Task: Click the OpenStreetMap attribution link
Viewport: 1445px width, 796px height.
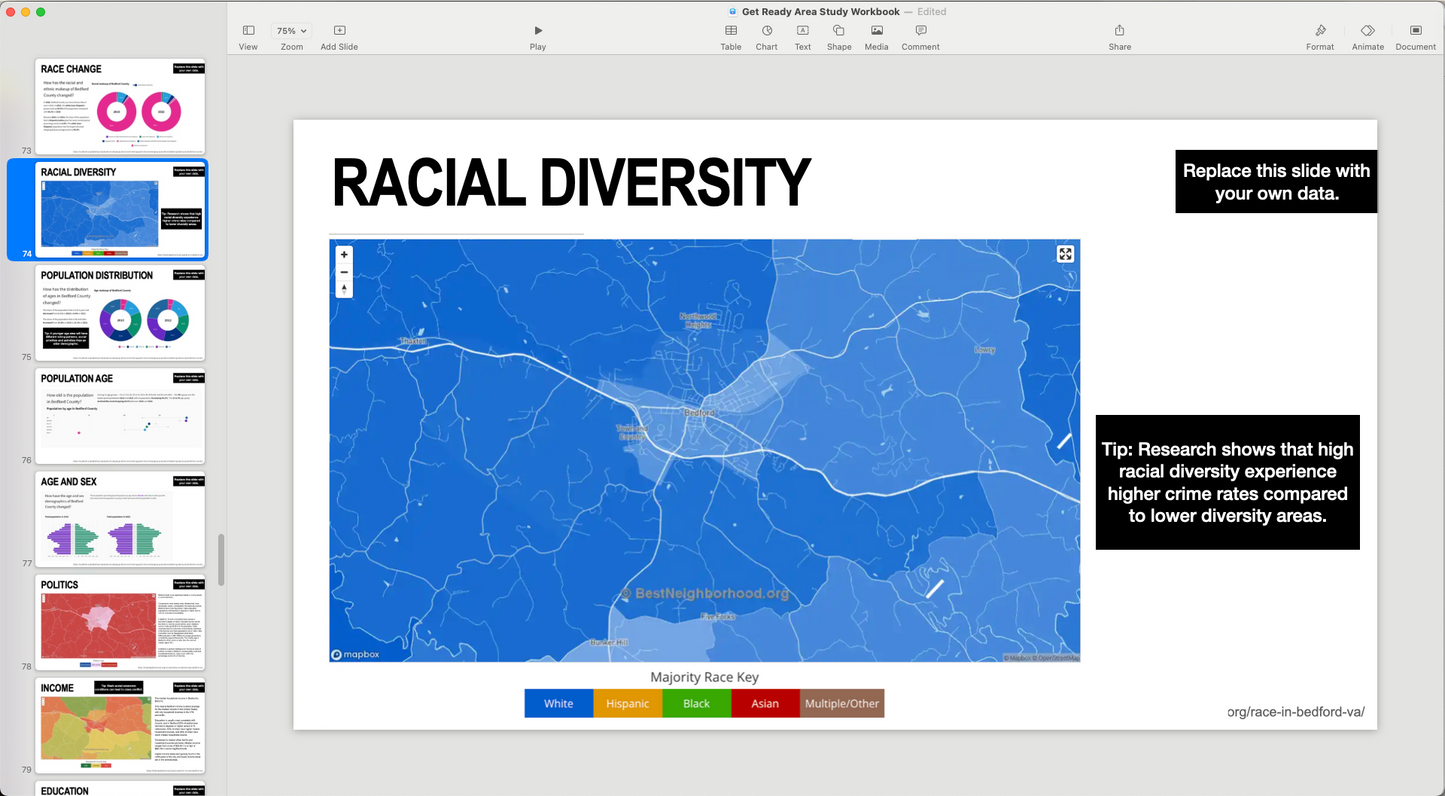Action: click(x=1056, y=658)
